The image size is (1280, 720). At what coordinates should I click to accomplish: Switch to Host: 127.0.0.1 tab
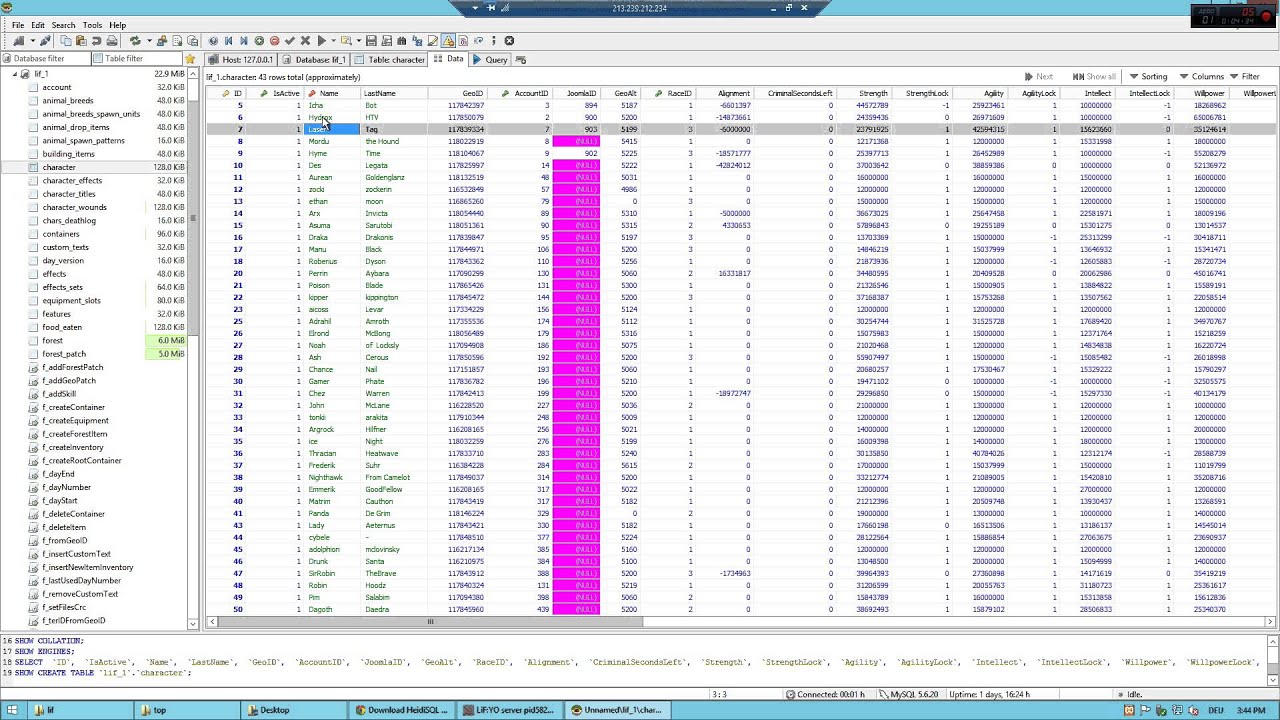coord(241,60)
